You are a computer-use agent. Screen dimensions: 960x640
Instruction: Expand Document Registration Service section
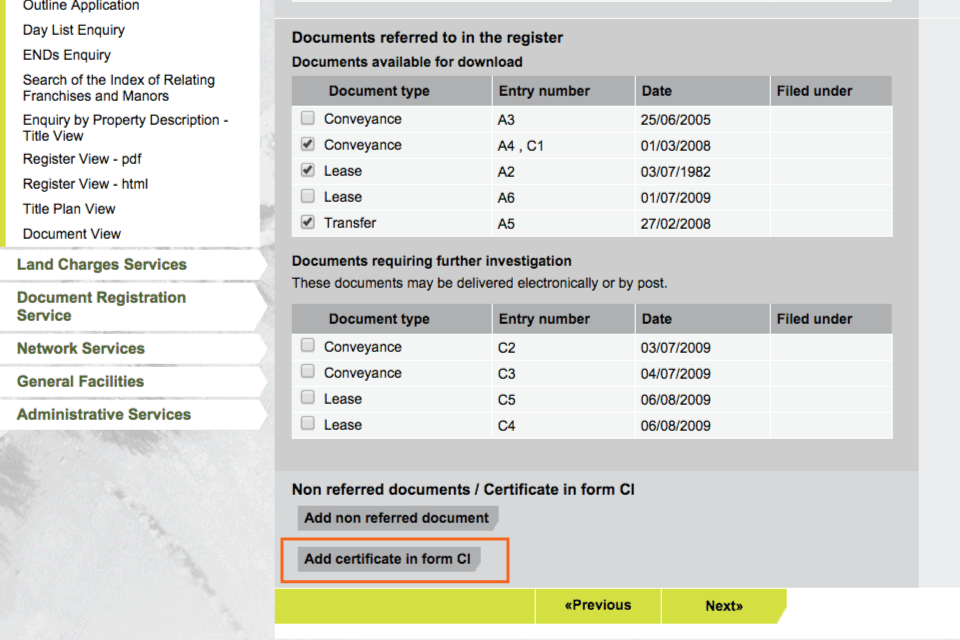[x=101, y=306]
